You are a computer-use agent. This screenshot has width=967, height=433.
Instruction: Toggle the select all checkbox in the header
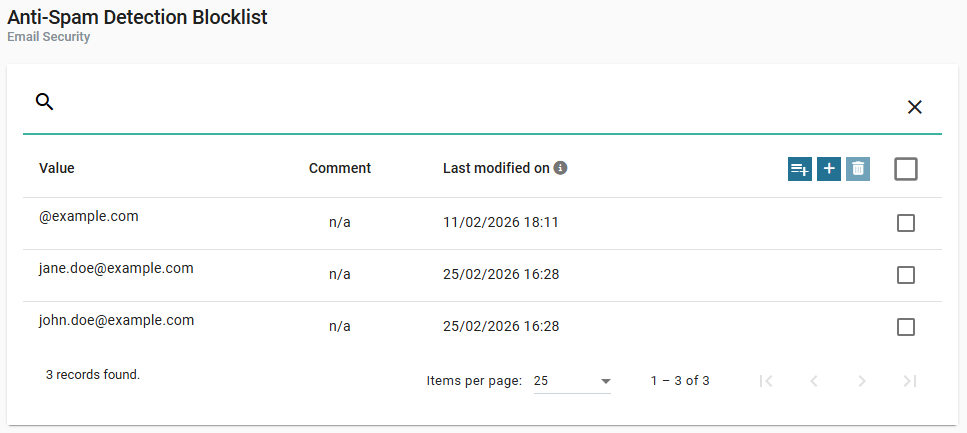coord(906,169)
